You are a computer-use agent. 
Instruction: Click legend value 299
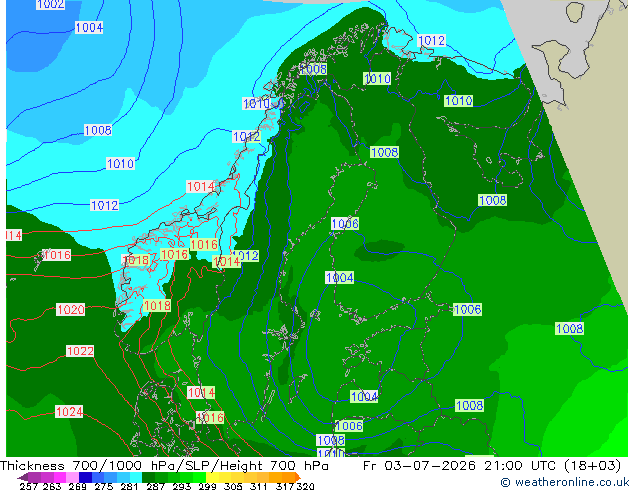[x=207, y=486]
